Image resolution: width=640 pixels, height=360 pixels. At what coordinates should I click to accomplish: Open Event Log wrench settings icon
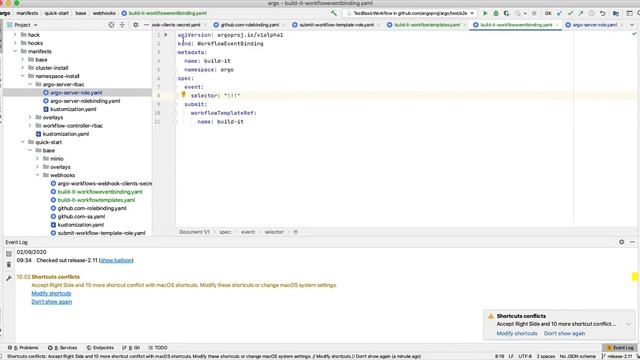click(9, 278)
